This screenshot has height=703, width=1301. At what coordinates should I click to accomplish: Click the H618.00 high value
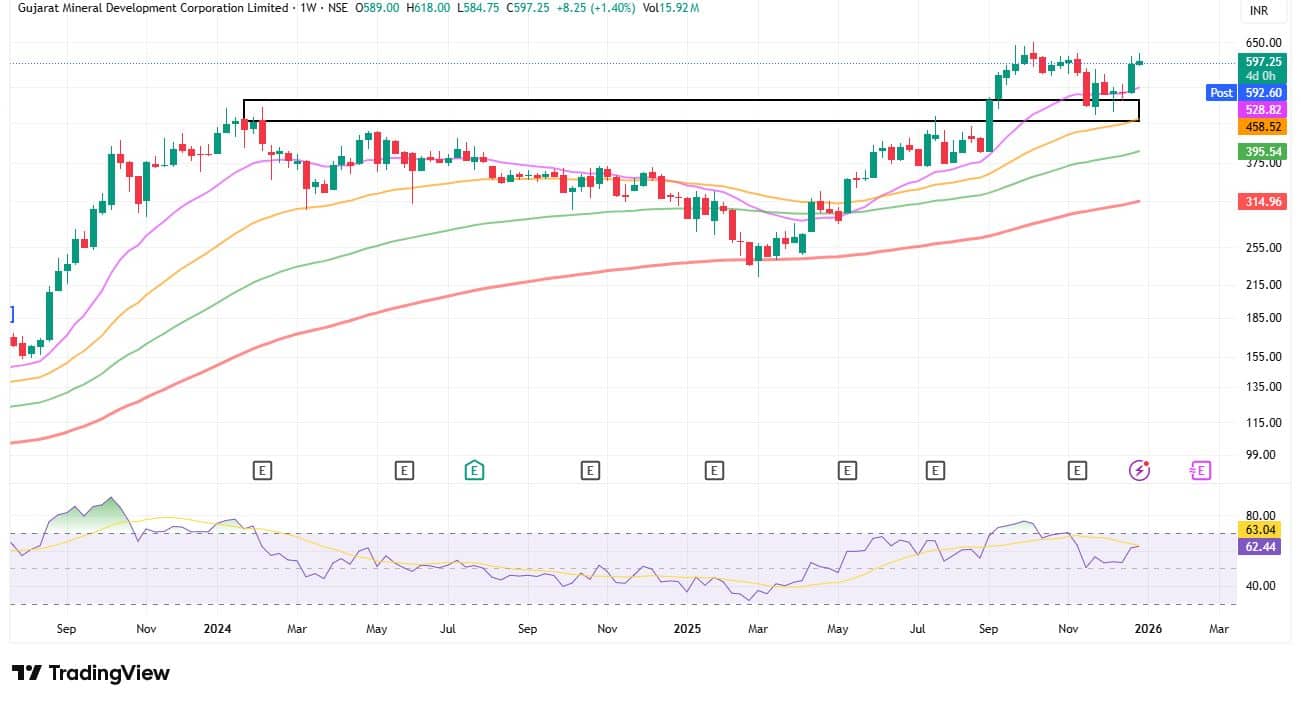coord(428,8)
